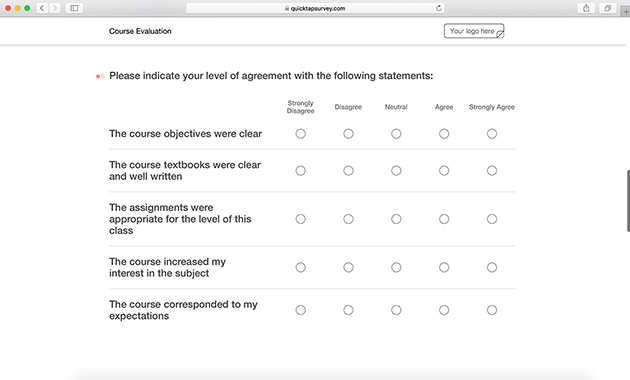Reload the page using refresh icon
This screenshot has height=380, width=630.
coord(439,8)
